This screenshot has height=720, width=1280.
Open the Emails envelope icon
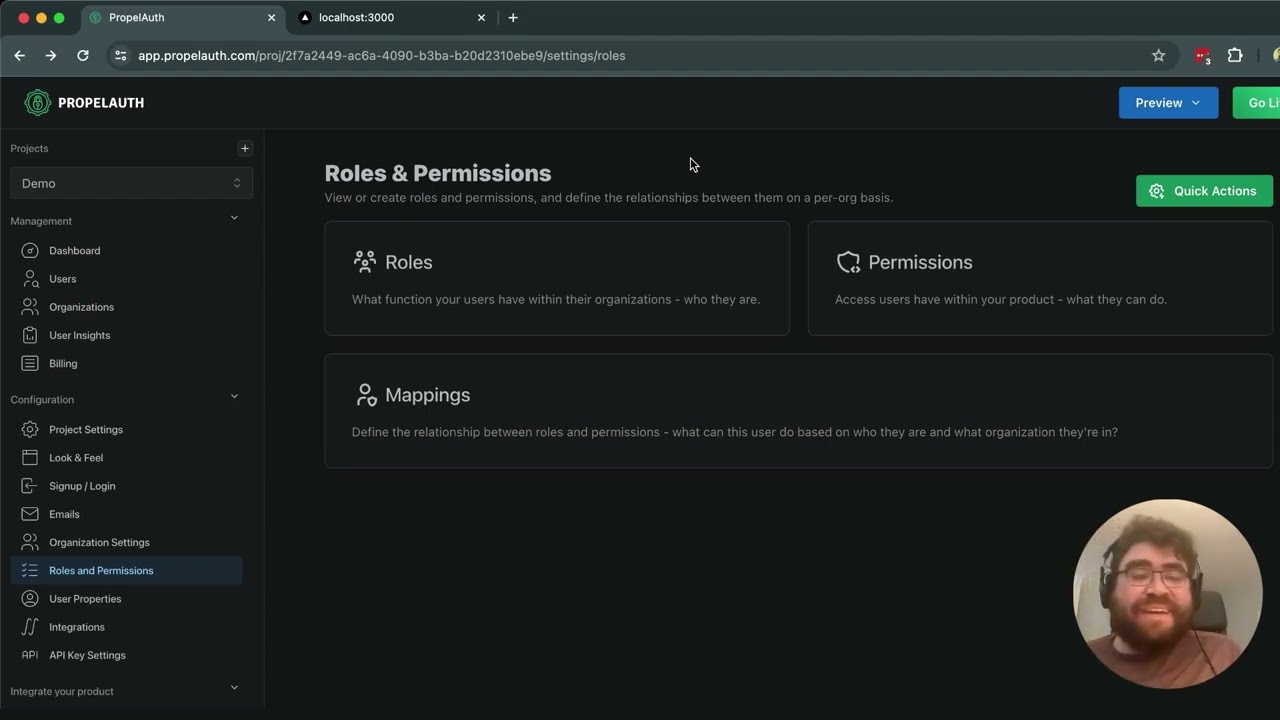(x=30, y=514)
